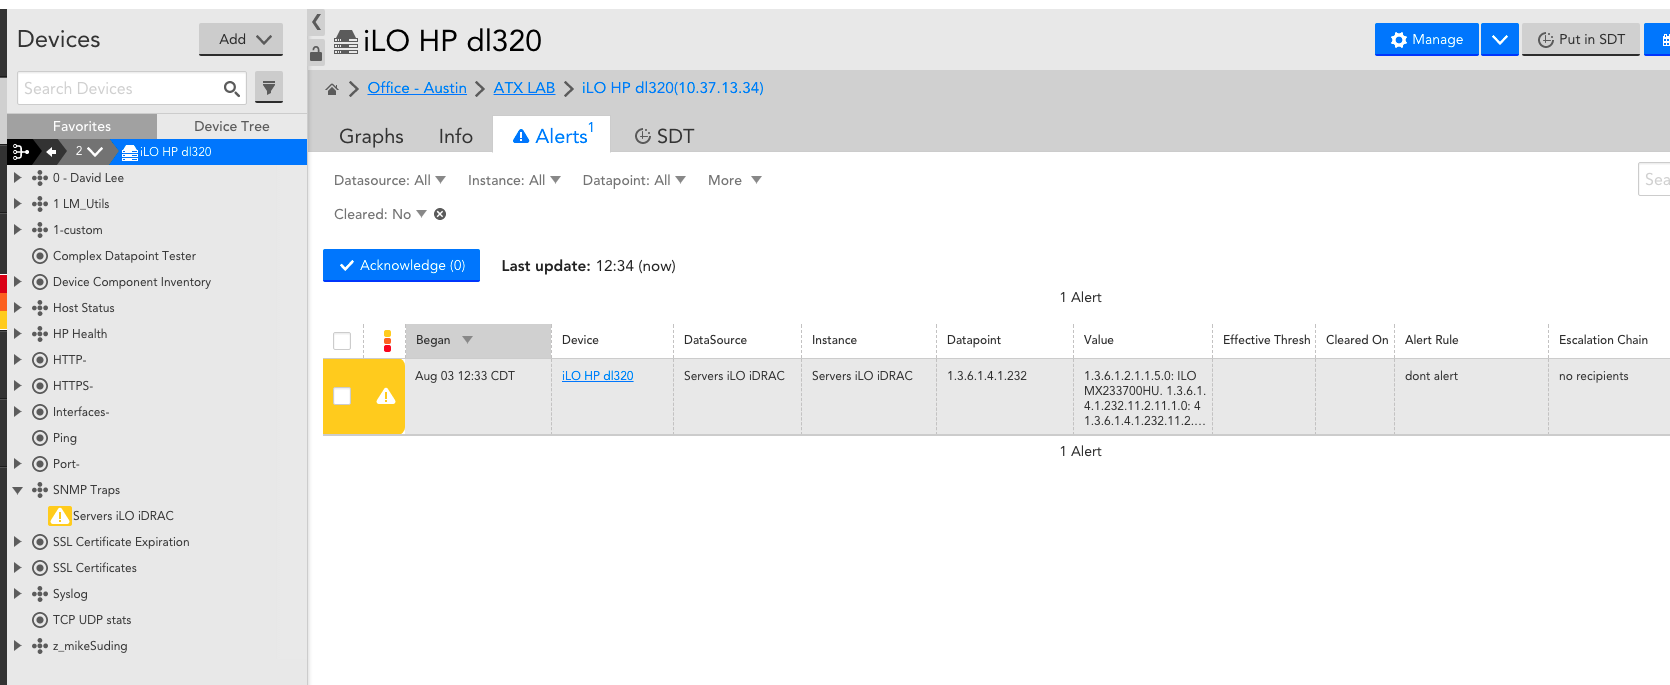
Task: Expand the z_mikeSuding group
Action: (x=17, y=645)
